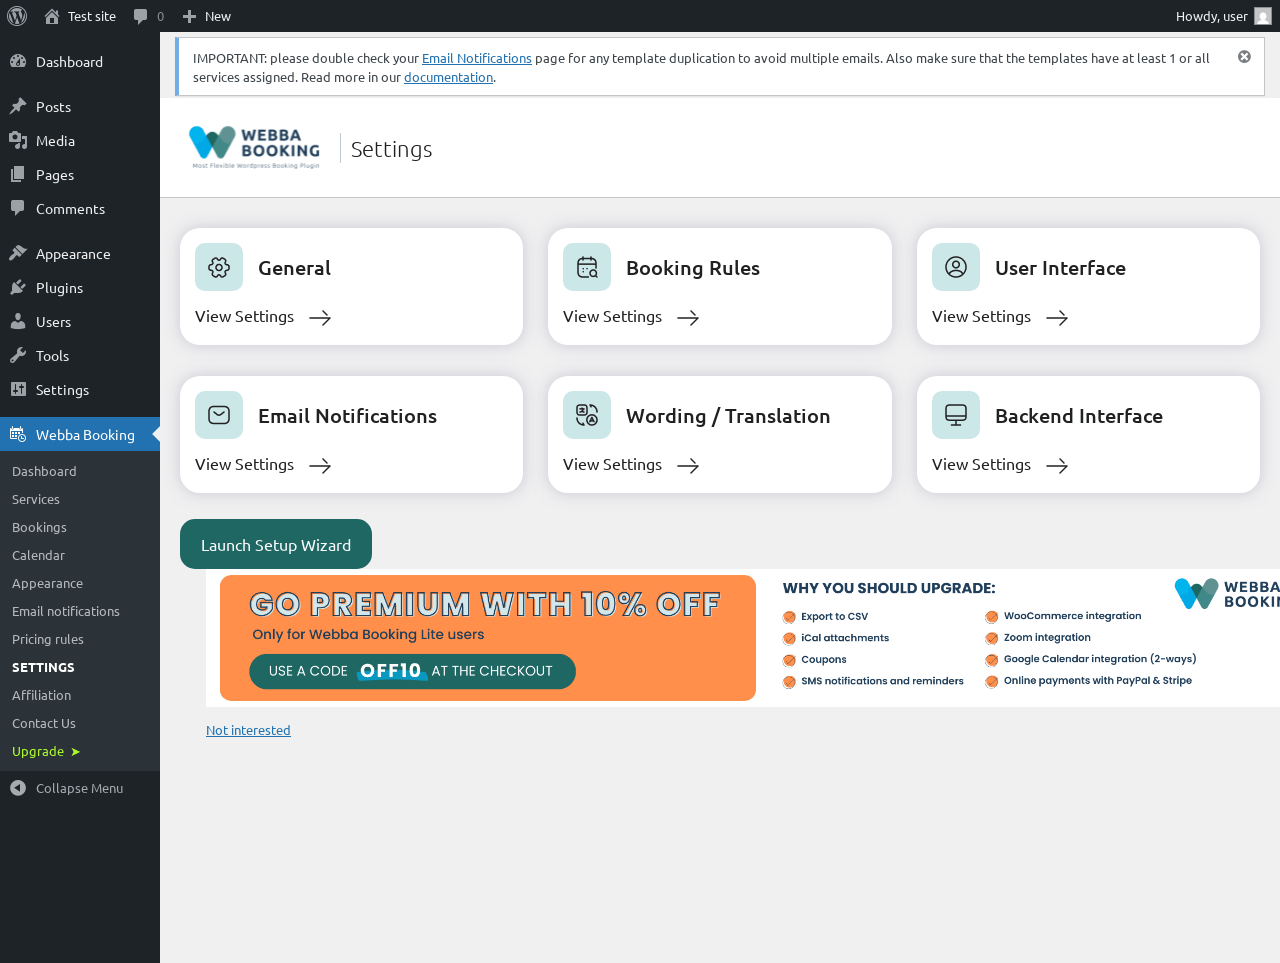Viewport: 1280px width, 963px height.
Task: Open Bookings submenu item
Action: [x=39, y=527]
